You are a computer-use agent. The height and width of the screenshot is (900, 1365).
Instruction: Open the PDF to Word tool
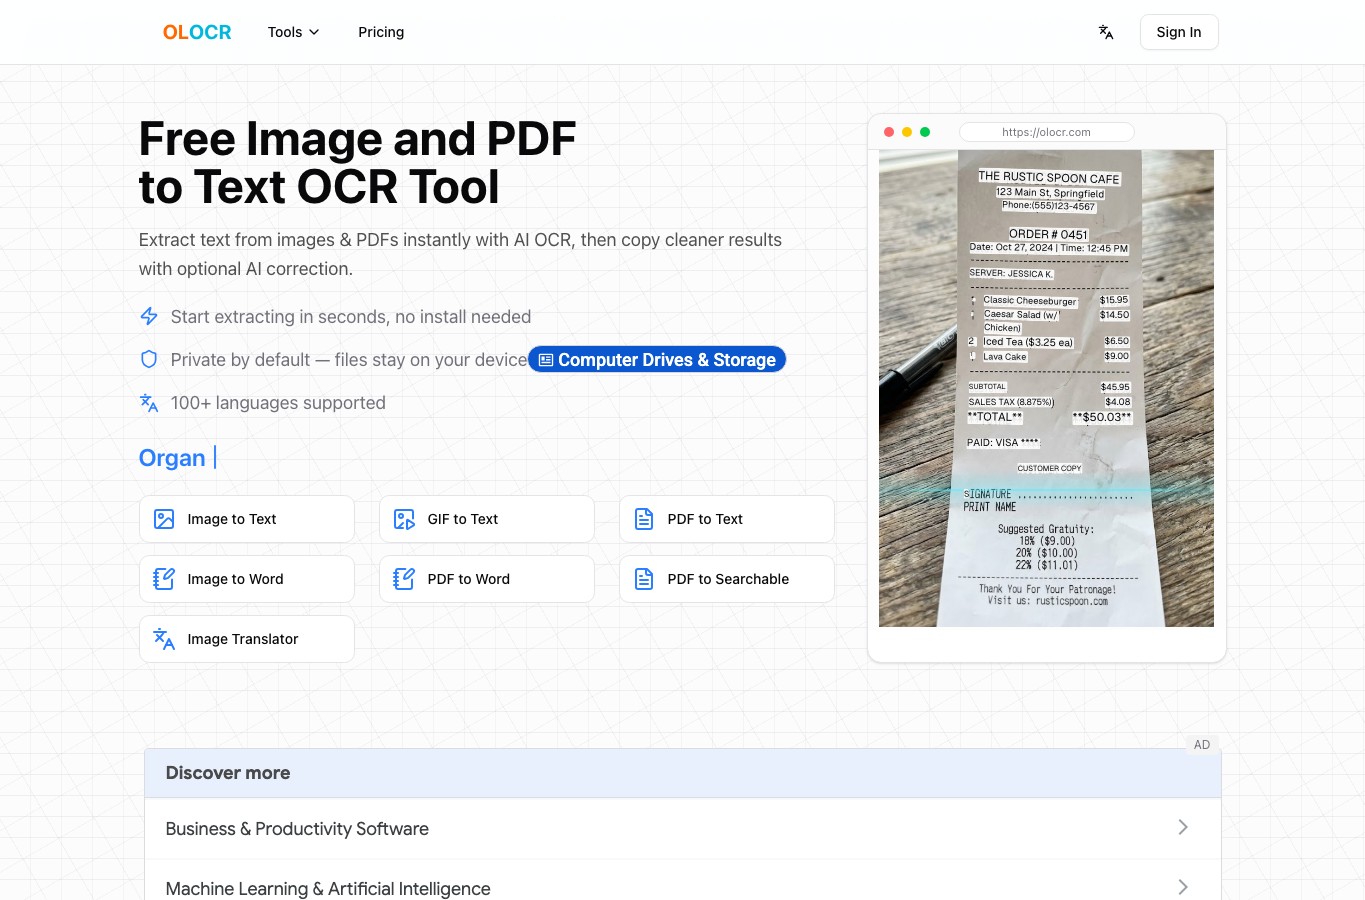point(487,579)
